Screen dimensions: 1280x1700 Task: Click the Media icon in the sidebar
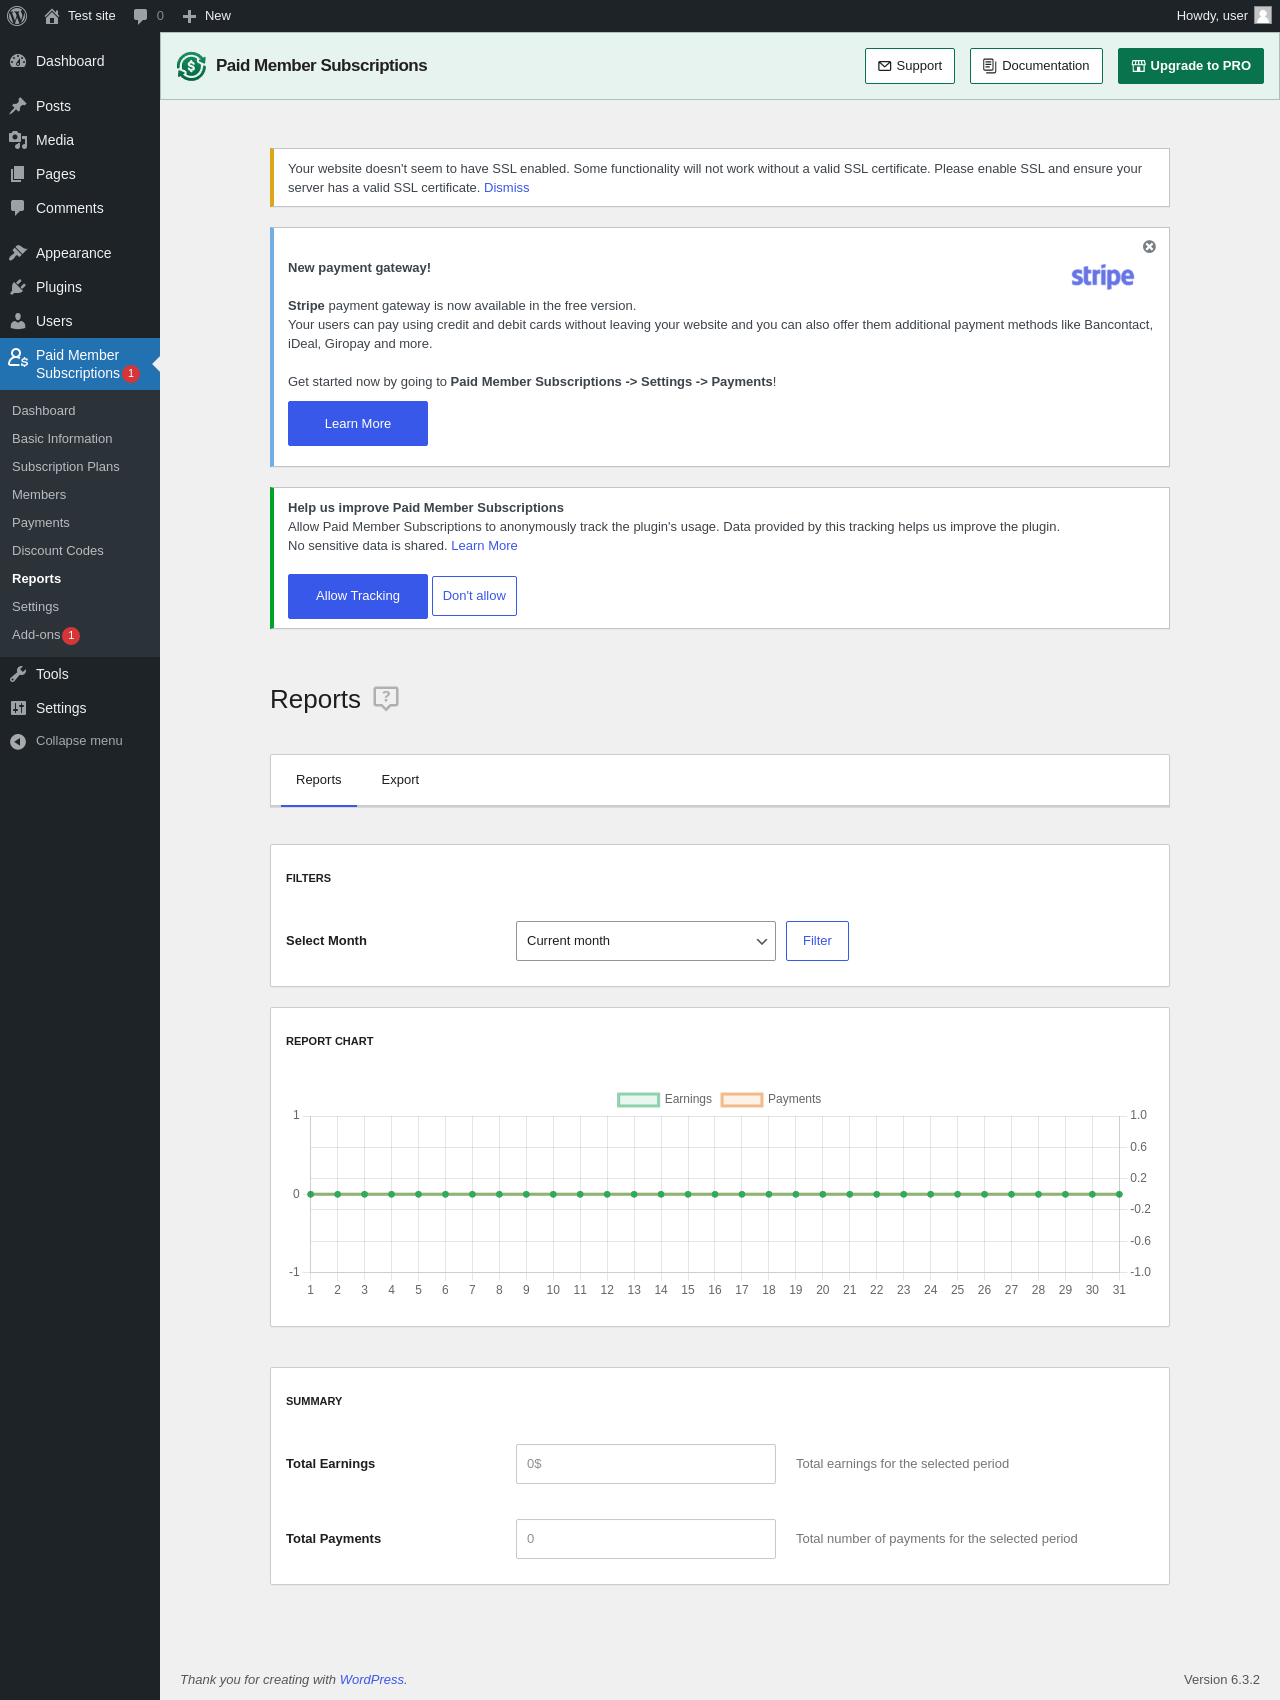point(18,140)
